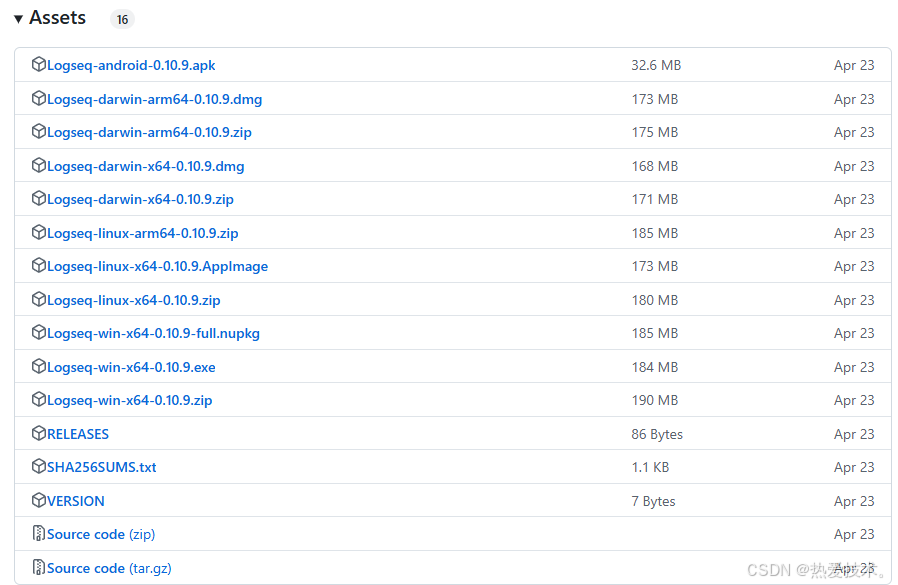Download Logseq-win-x64-0.10.9-full.nupkg
898x585 pixels.
click(153, 333)
